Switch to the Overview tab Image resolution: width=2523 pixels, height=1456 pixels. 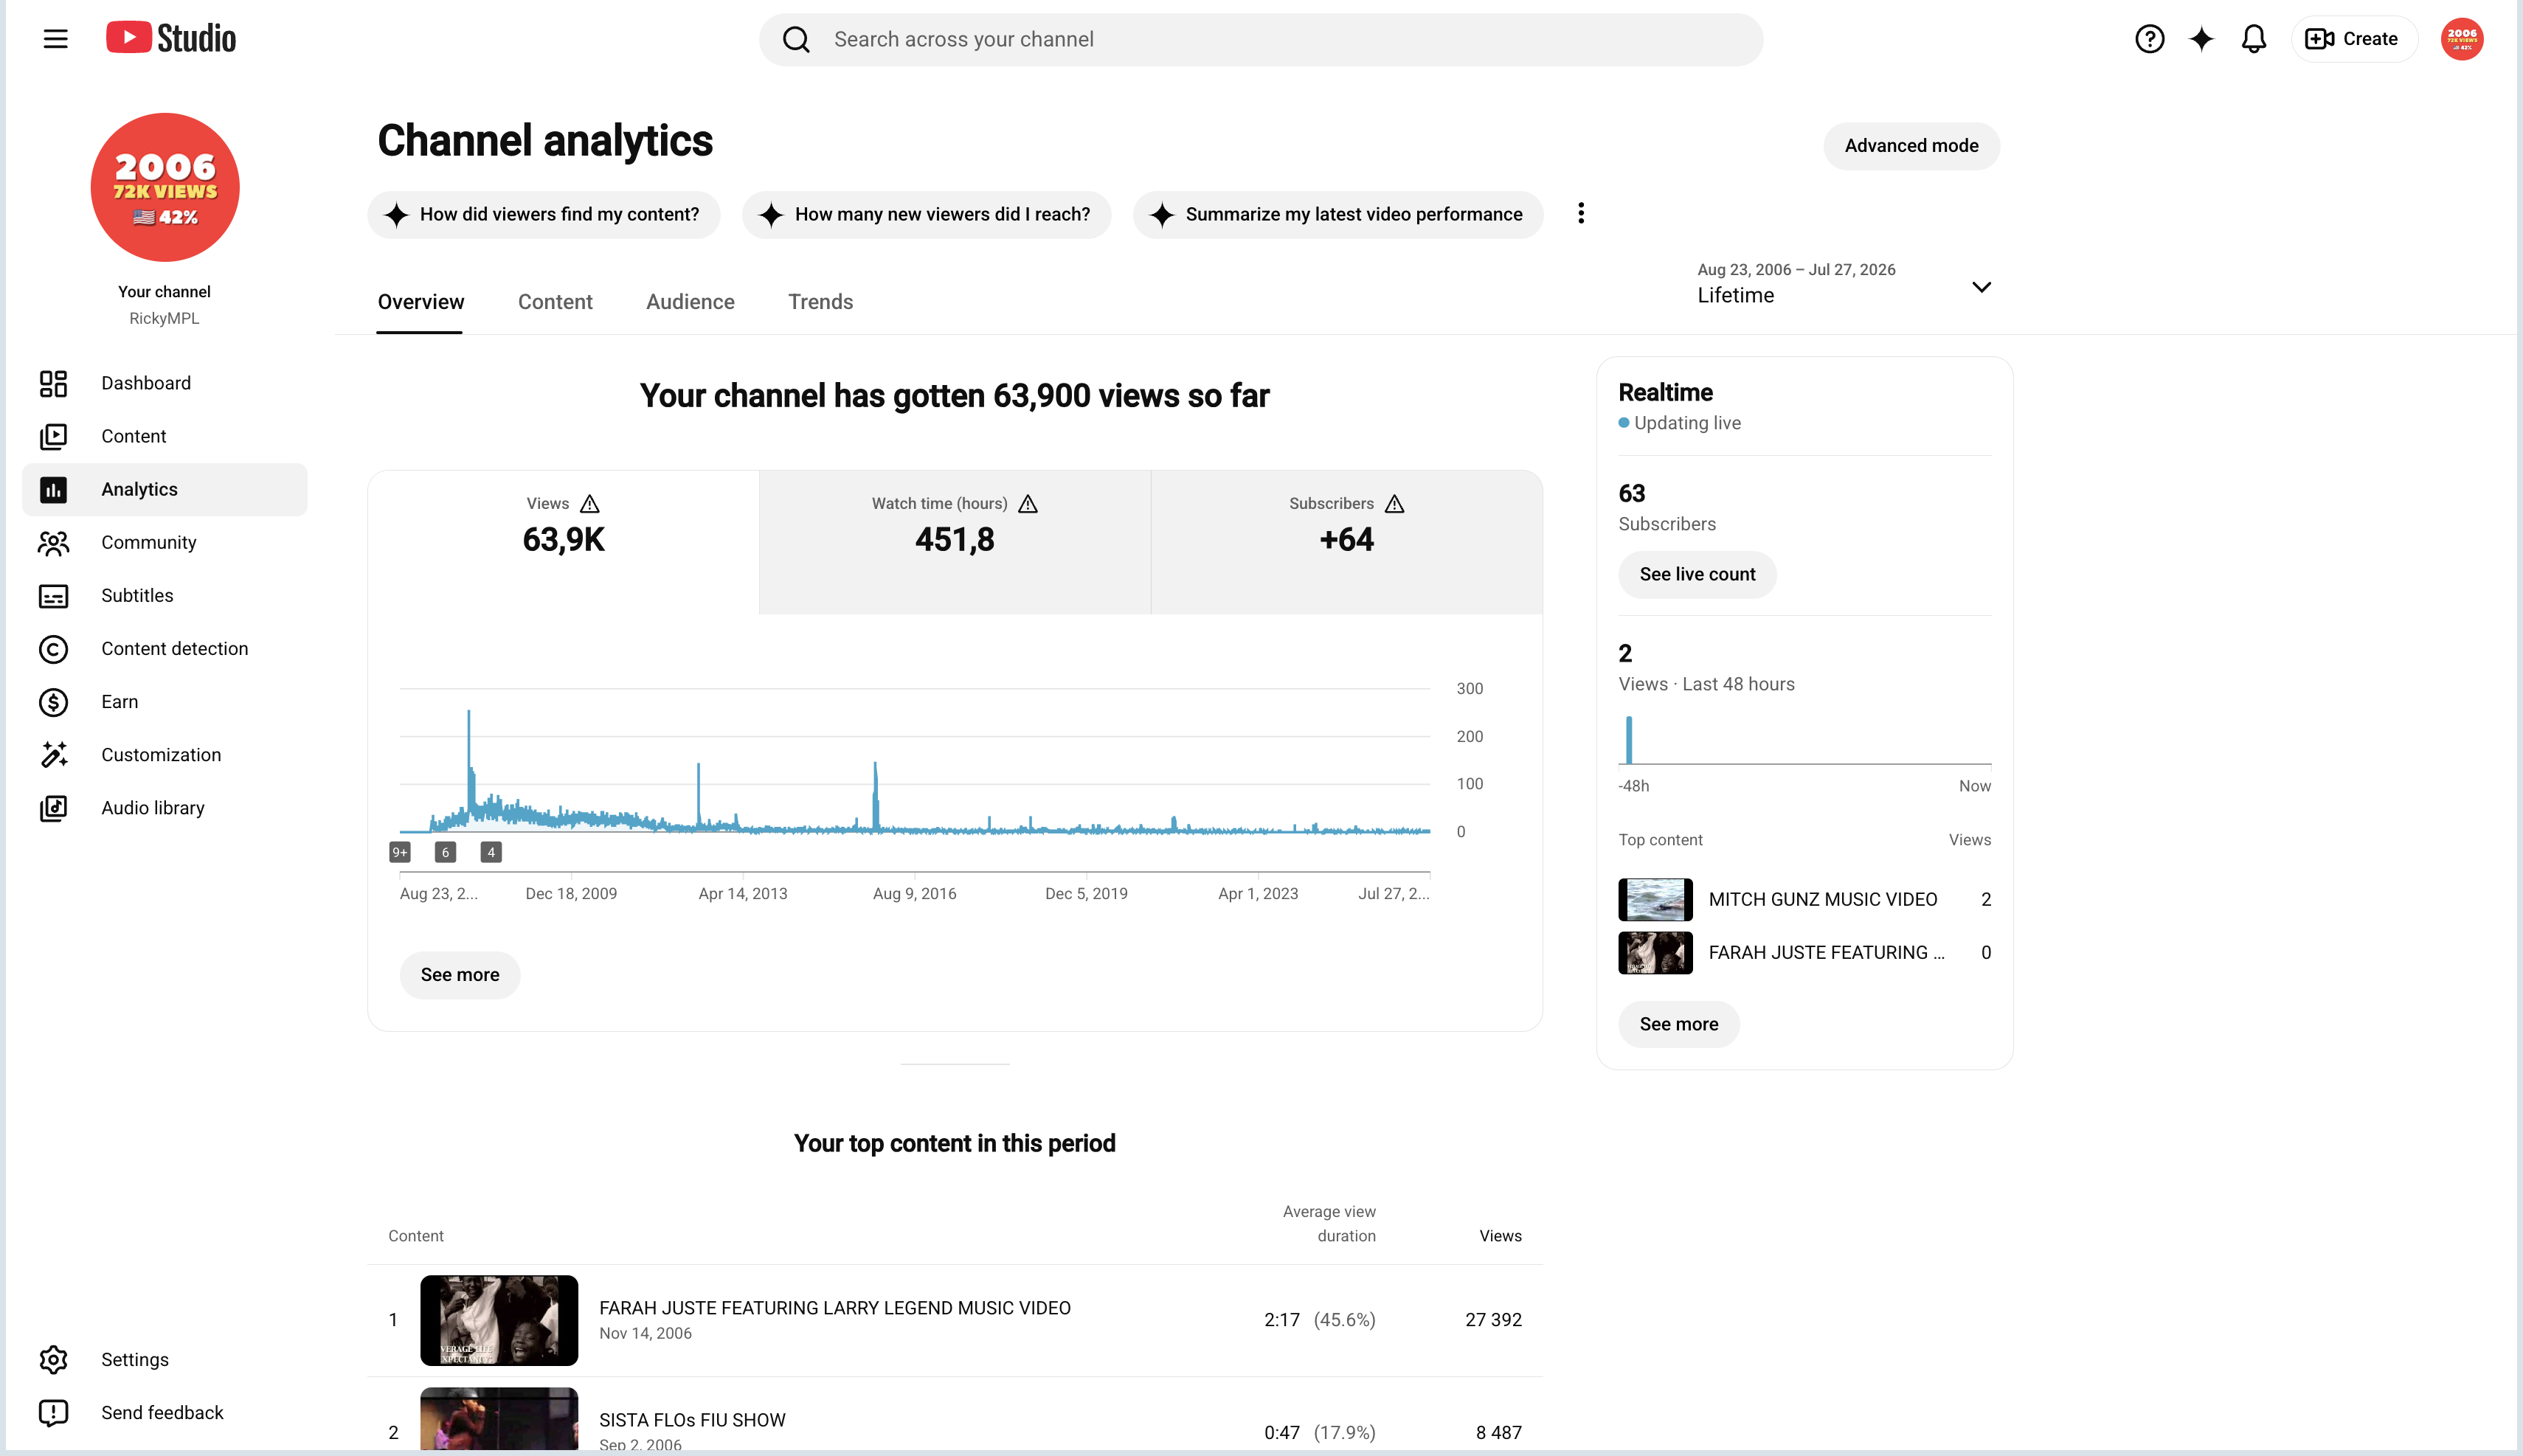point(420,302)
